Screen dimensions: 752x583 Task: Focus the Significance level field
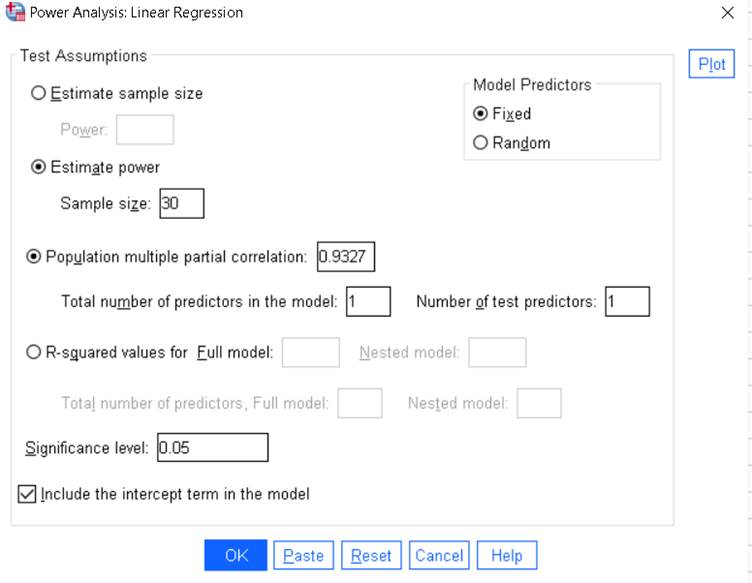click(x=212, y=447)
